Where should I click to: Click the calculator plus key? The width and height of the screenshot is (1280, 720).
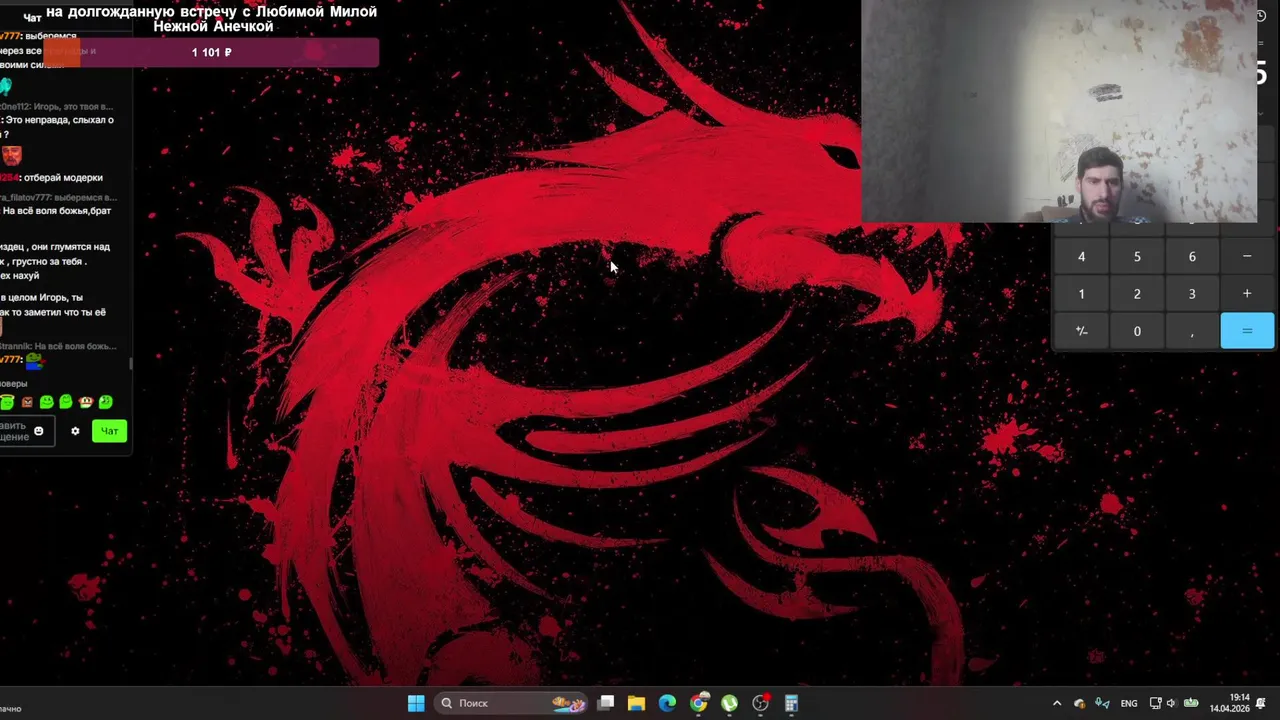[x=1247, y=294]
